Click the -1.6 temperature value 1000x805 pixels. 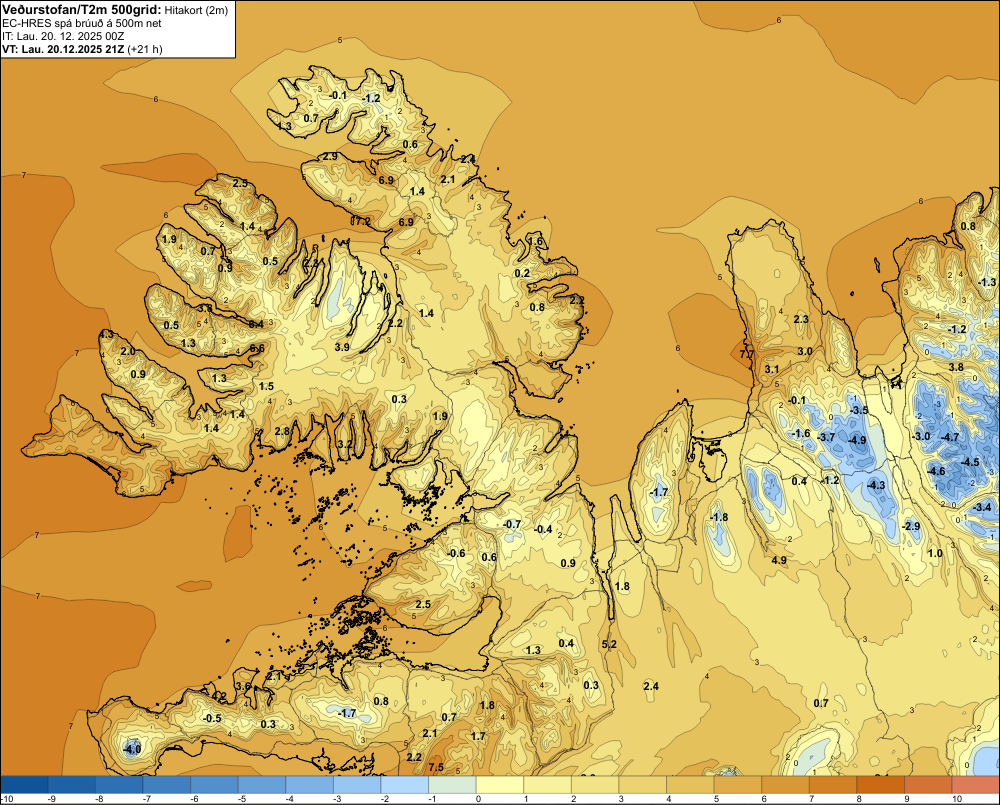click(801, 433)
